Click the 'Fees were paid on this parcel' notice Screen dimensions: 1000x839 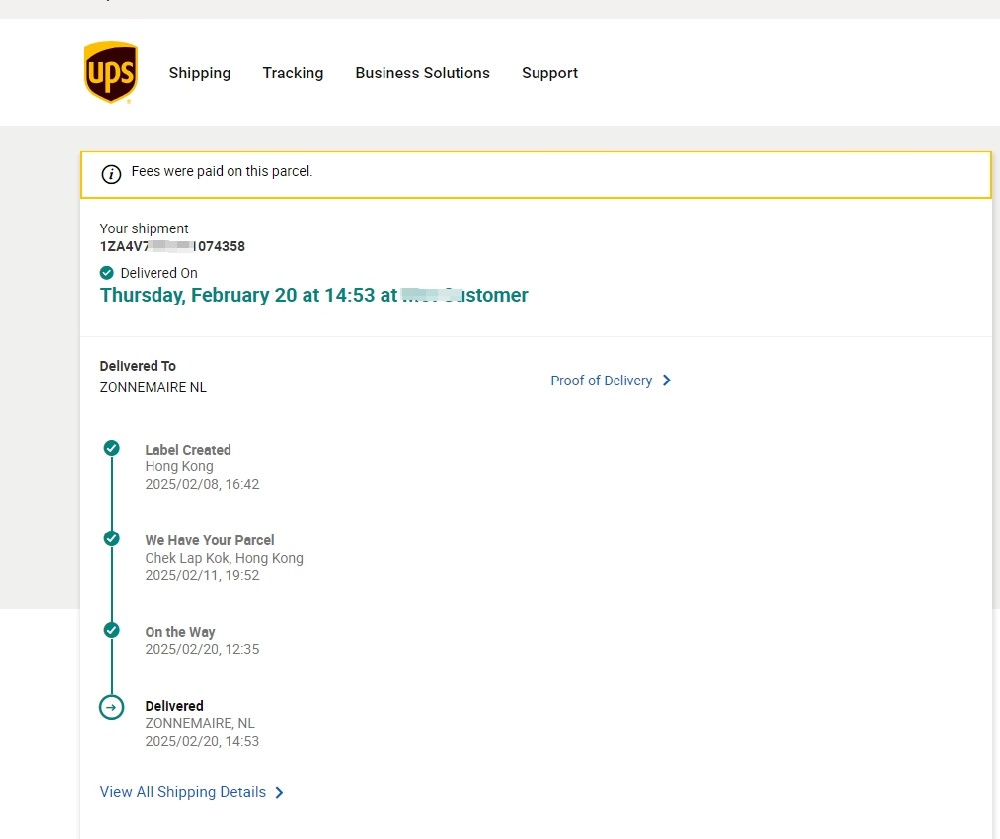click(222, 172)
